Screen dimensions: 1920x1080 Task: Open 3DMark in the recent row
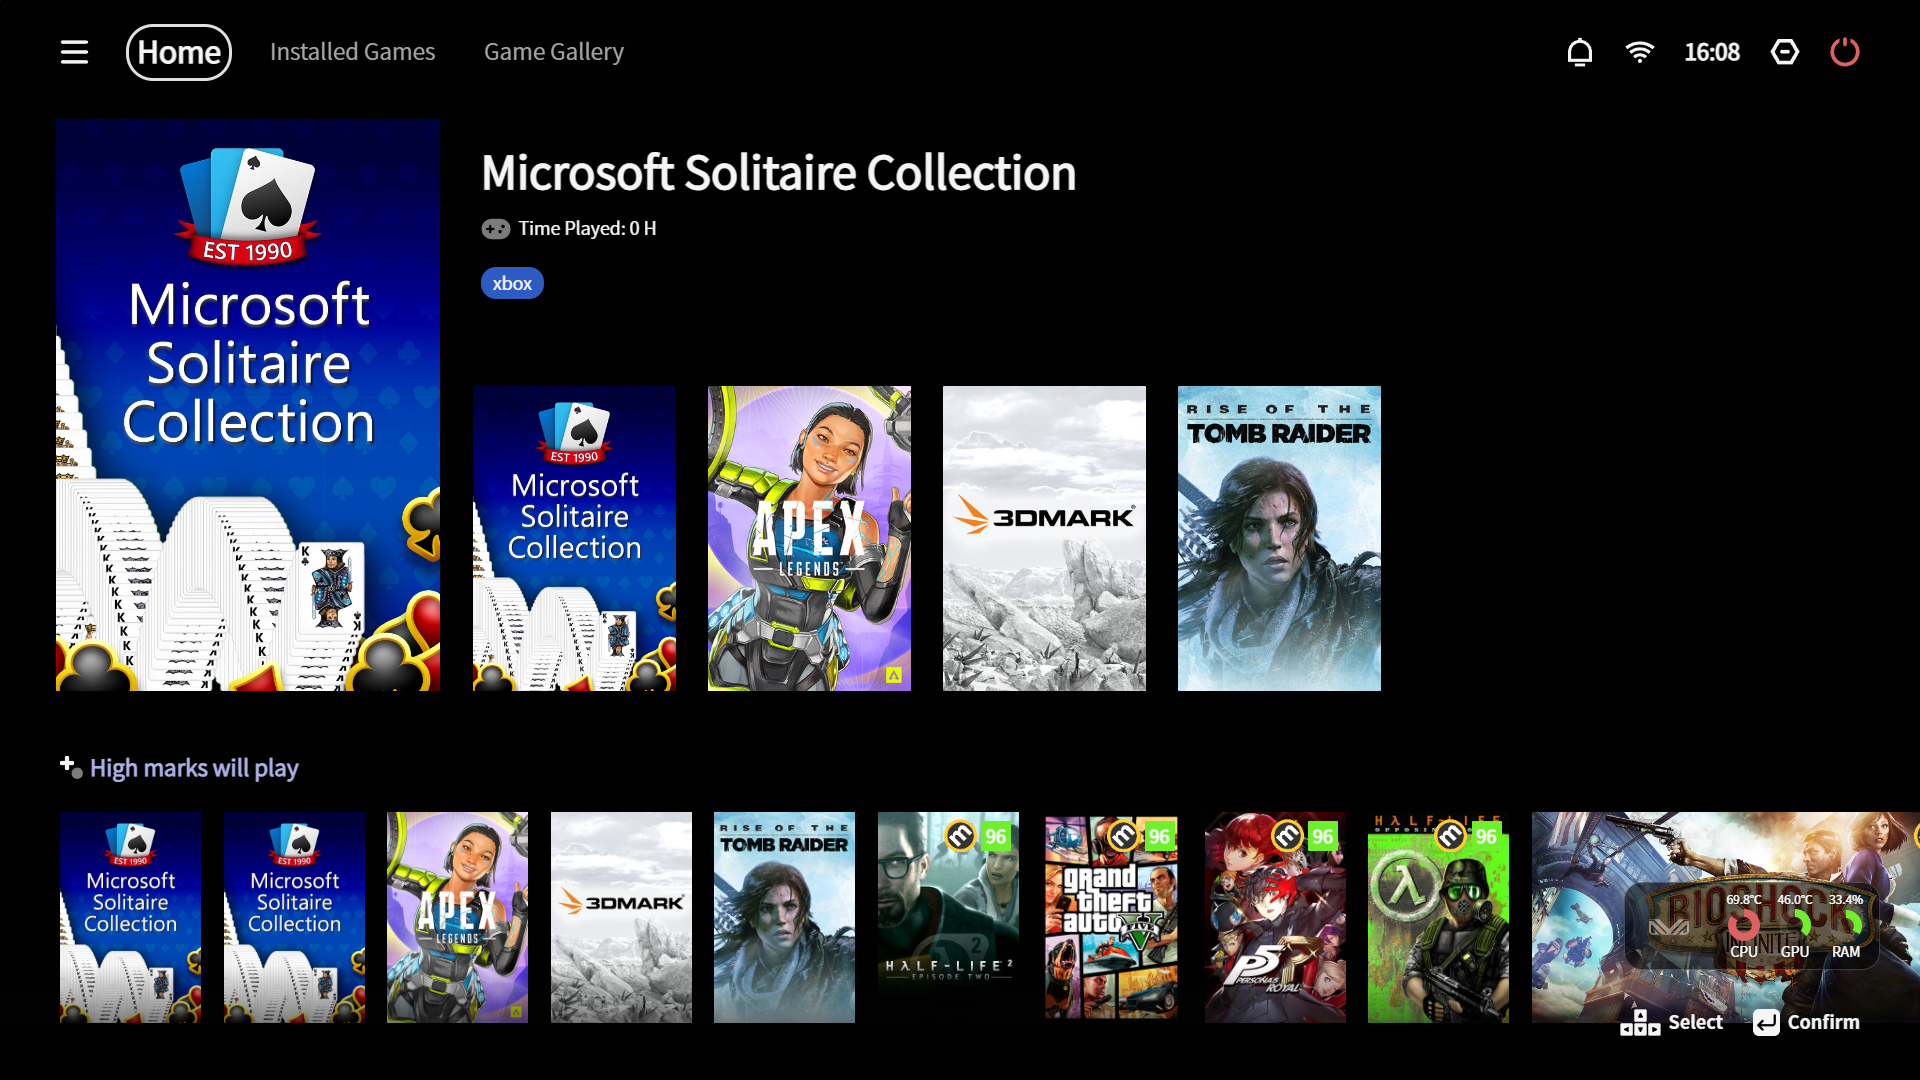tap(1044, 538)
